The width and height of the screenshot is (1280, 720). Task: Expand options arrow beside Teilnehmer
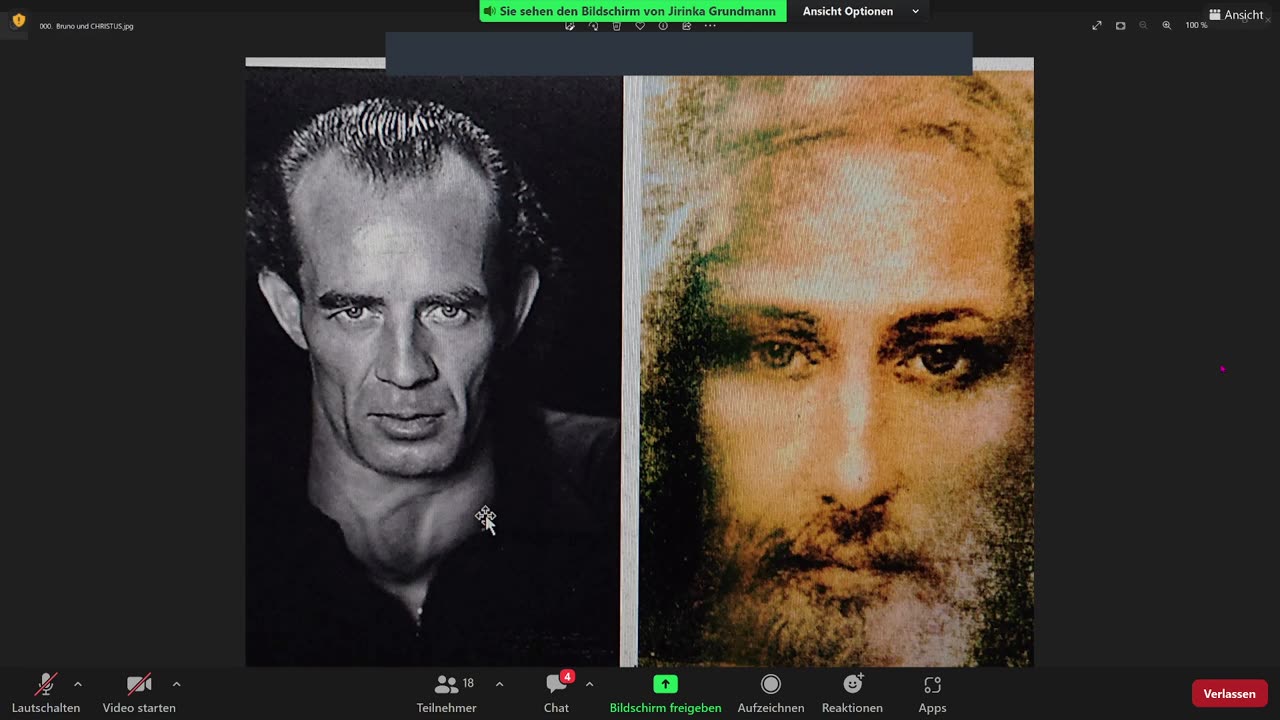499,684
